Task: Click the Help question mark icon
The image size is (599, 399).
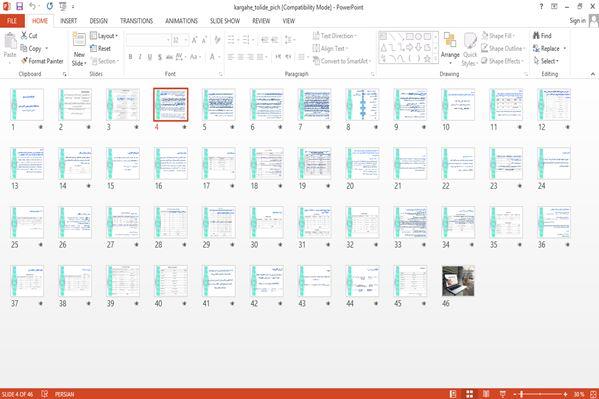Action: pyautogui.click(x=541, y=6)
